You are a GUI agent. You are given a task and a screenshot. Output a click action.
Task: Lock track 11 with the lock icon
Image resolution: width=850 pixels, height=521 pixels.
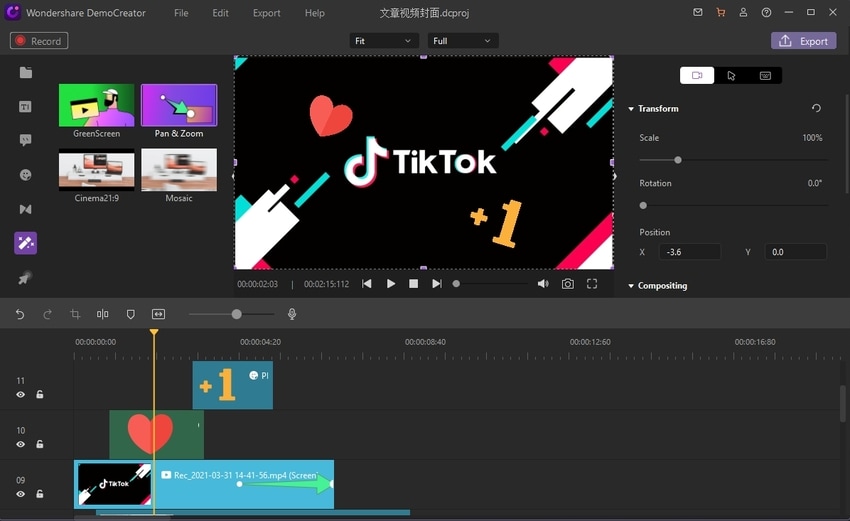click(x=40, y=394)
